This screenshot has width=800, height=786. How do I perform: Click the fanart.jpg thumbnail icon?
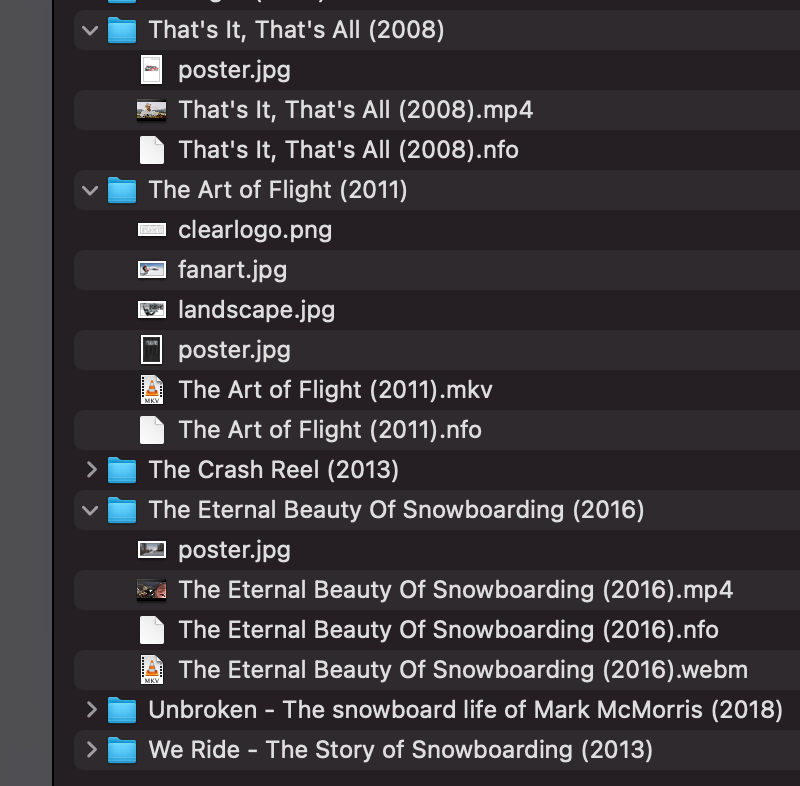coord(151,270)
